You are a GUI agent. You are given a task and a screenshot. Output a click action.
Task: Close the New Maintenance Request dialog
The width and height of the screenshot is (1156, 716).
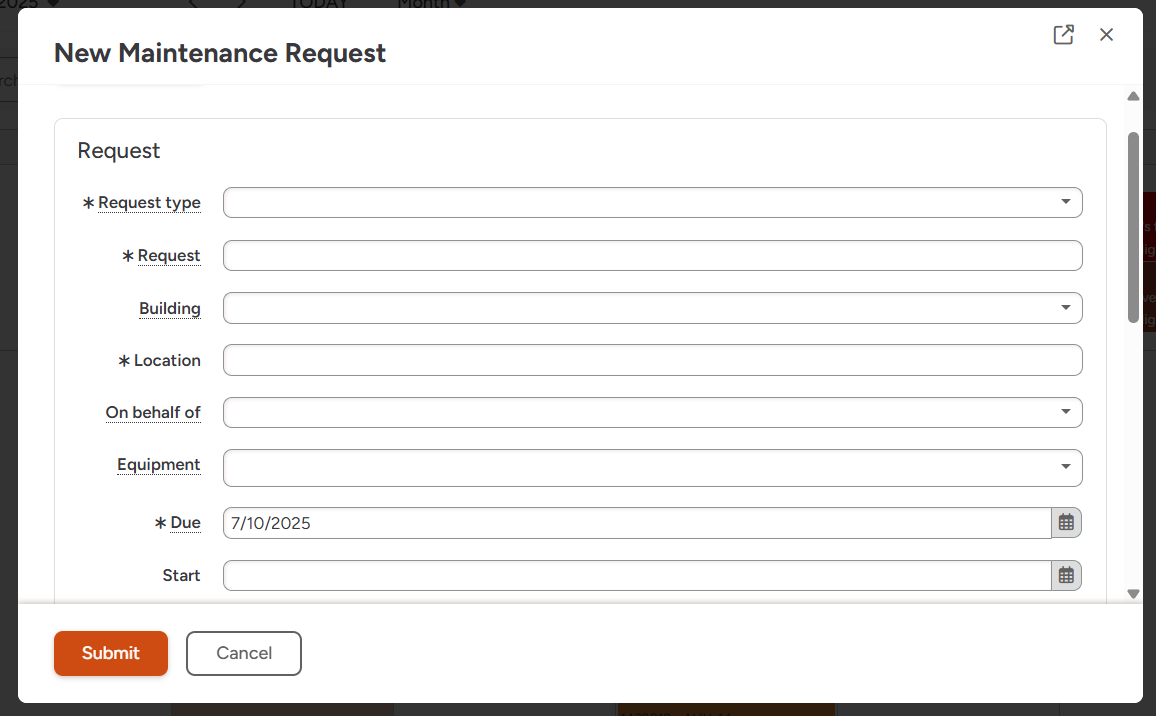tap(1106, 35)
